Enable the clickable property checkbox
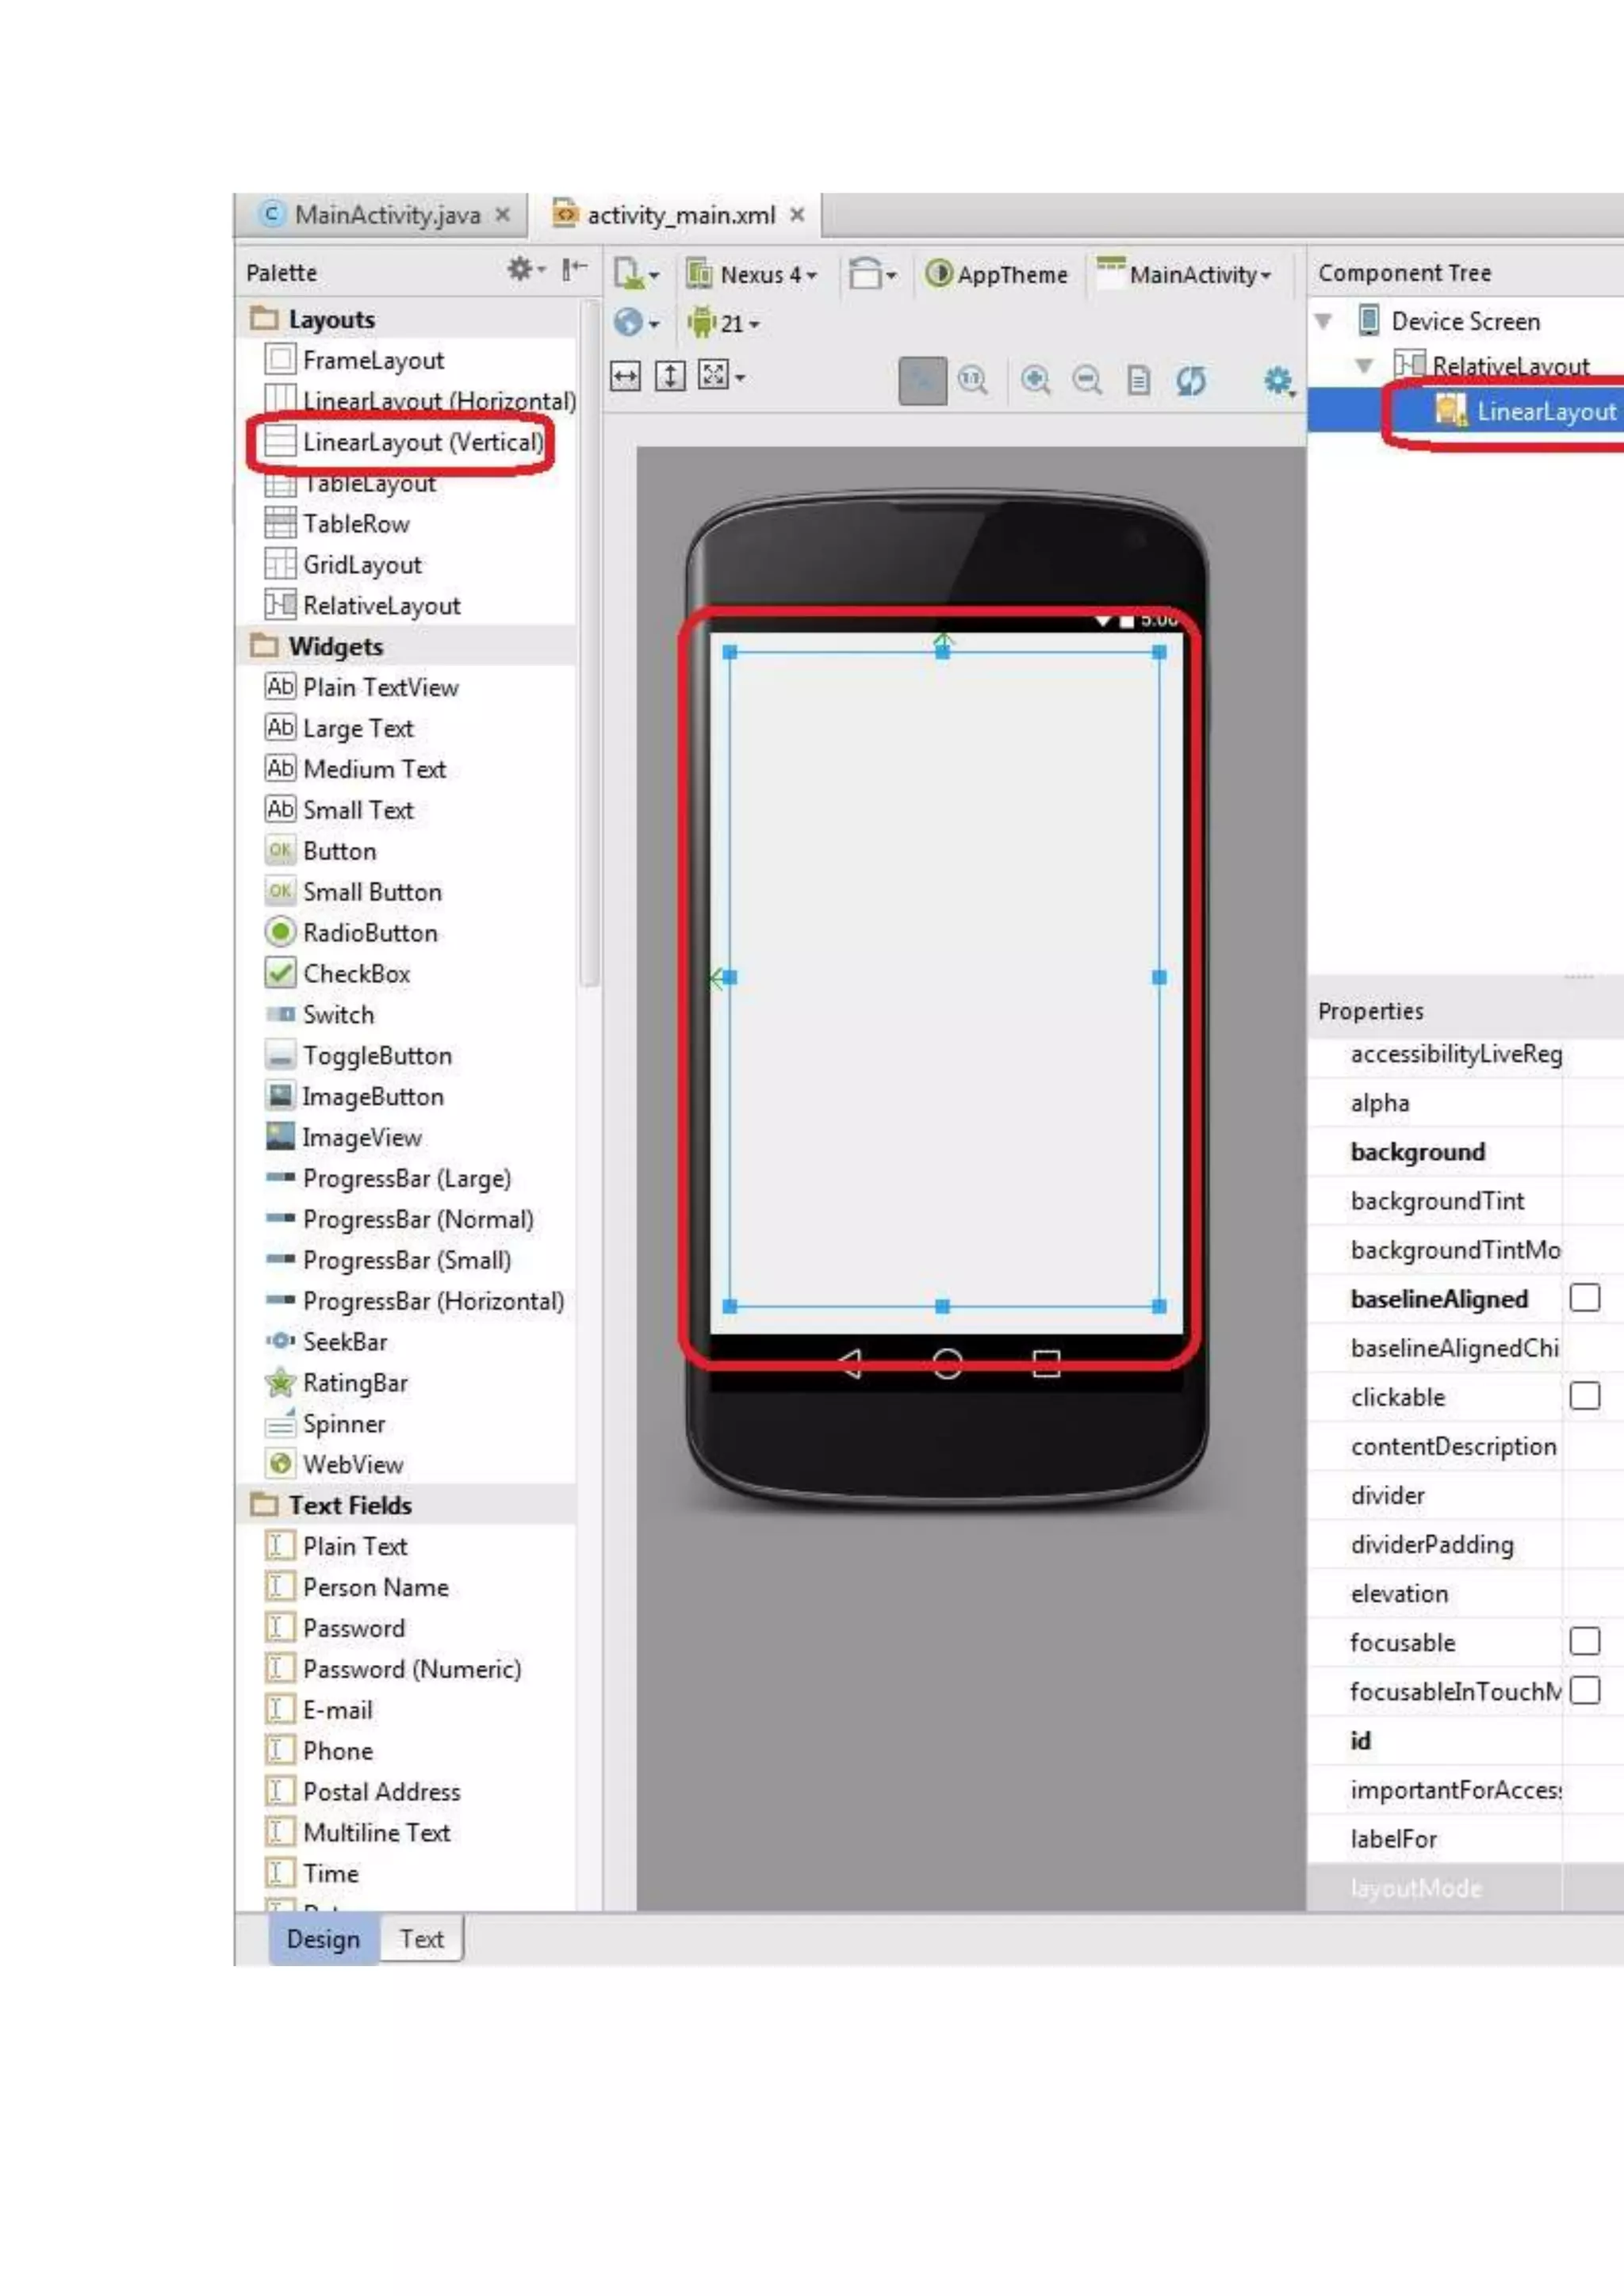Image resolution: width=1624 pixels, height=2296 pixels. point(1584,1395)
